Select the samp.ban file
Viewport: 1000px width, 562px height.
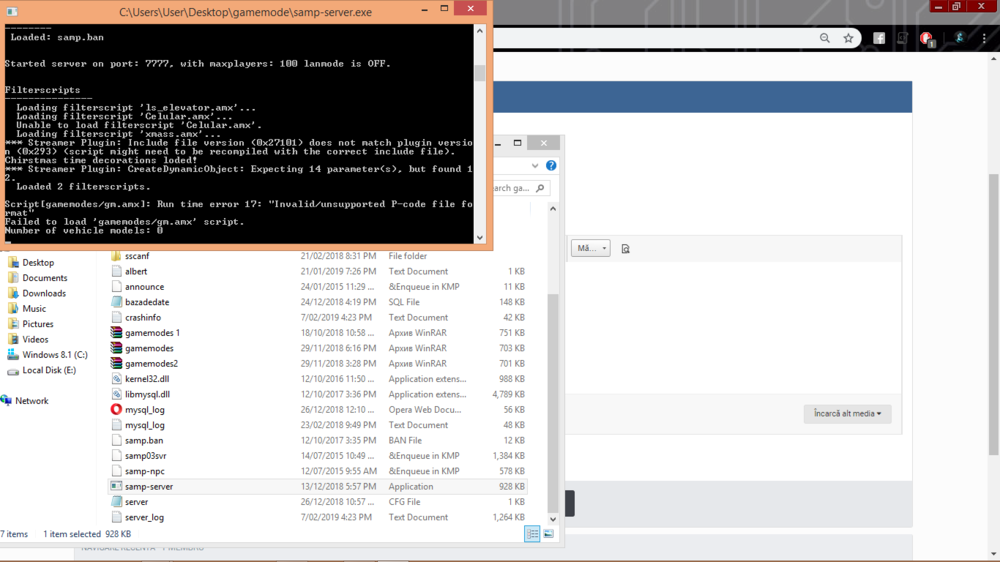coord(144,440)
